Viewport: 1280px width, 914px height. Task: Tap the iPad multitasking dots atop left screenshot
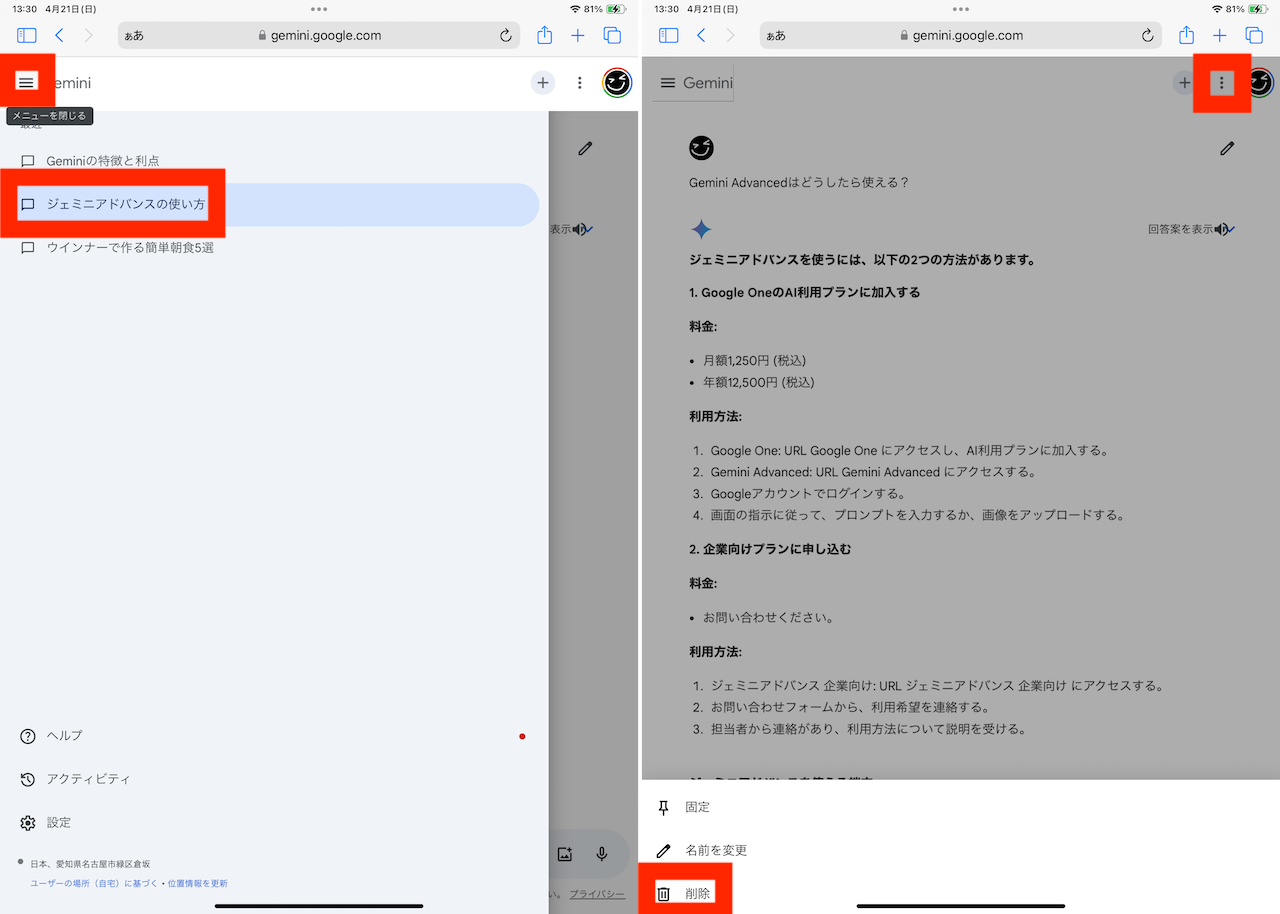tap(319, 8)
